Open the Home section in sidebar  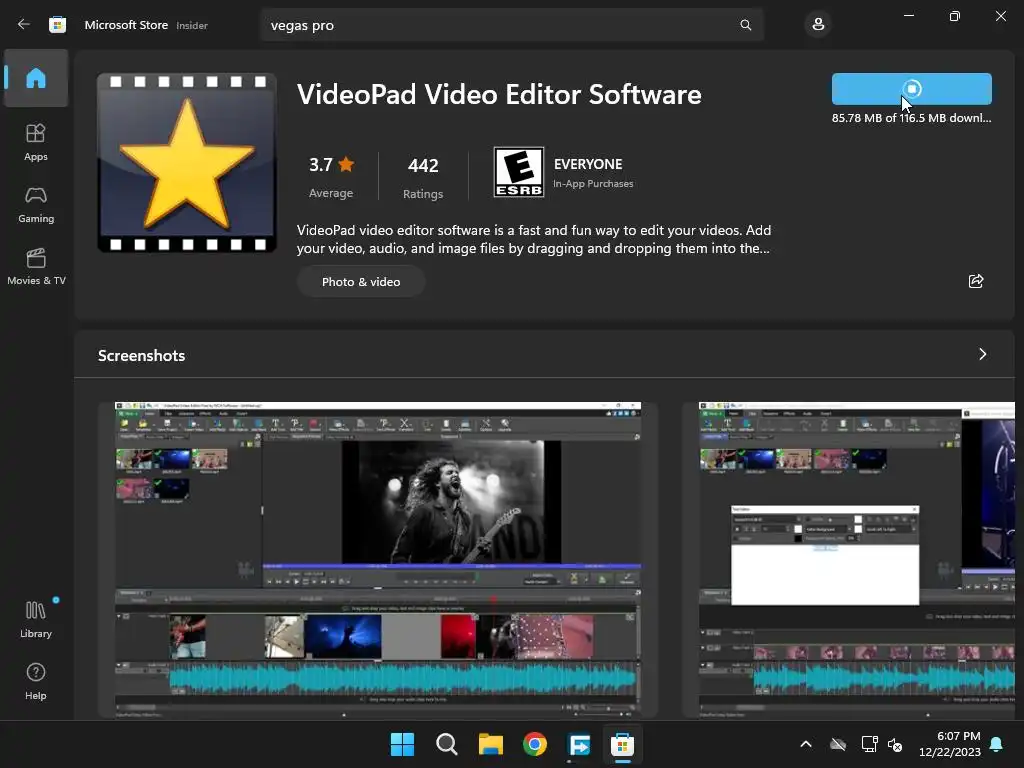pos(36,78)
